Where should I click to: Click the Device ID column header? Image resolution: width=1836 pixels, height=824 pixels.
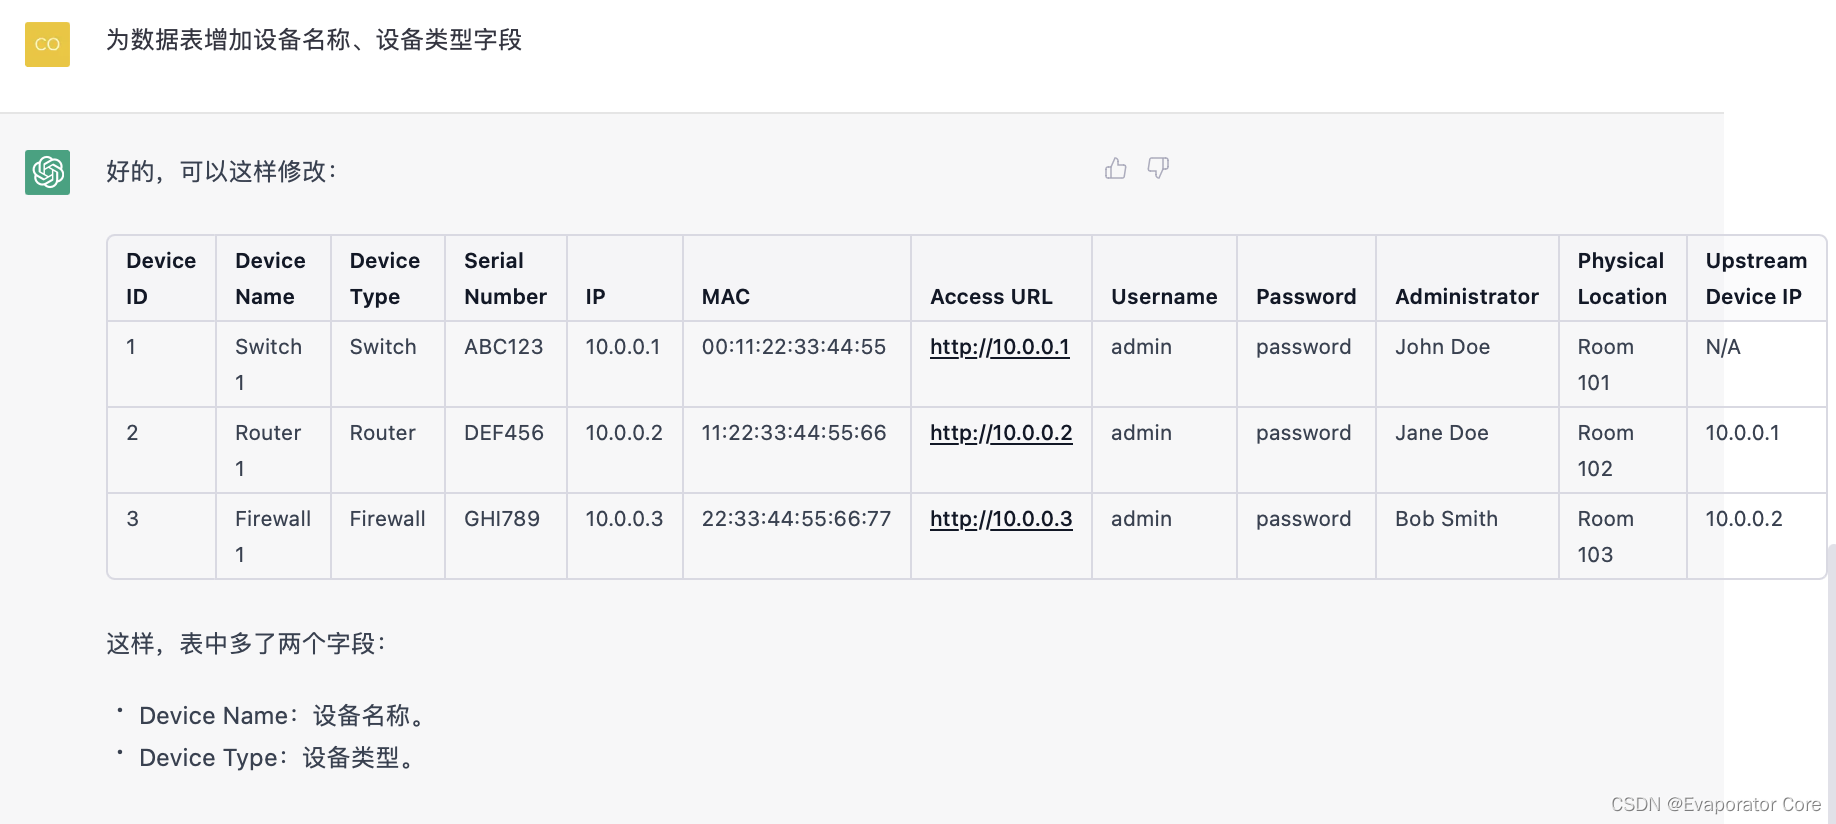click(x=161, y=279)
